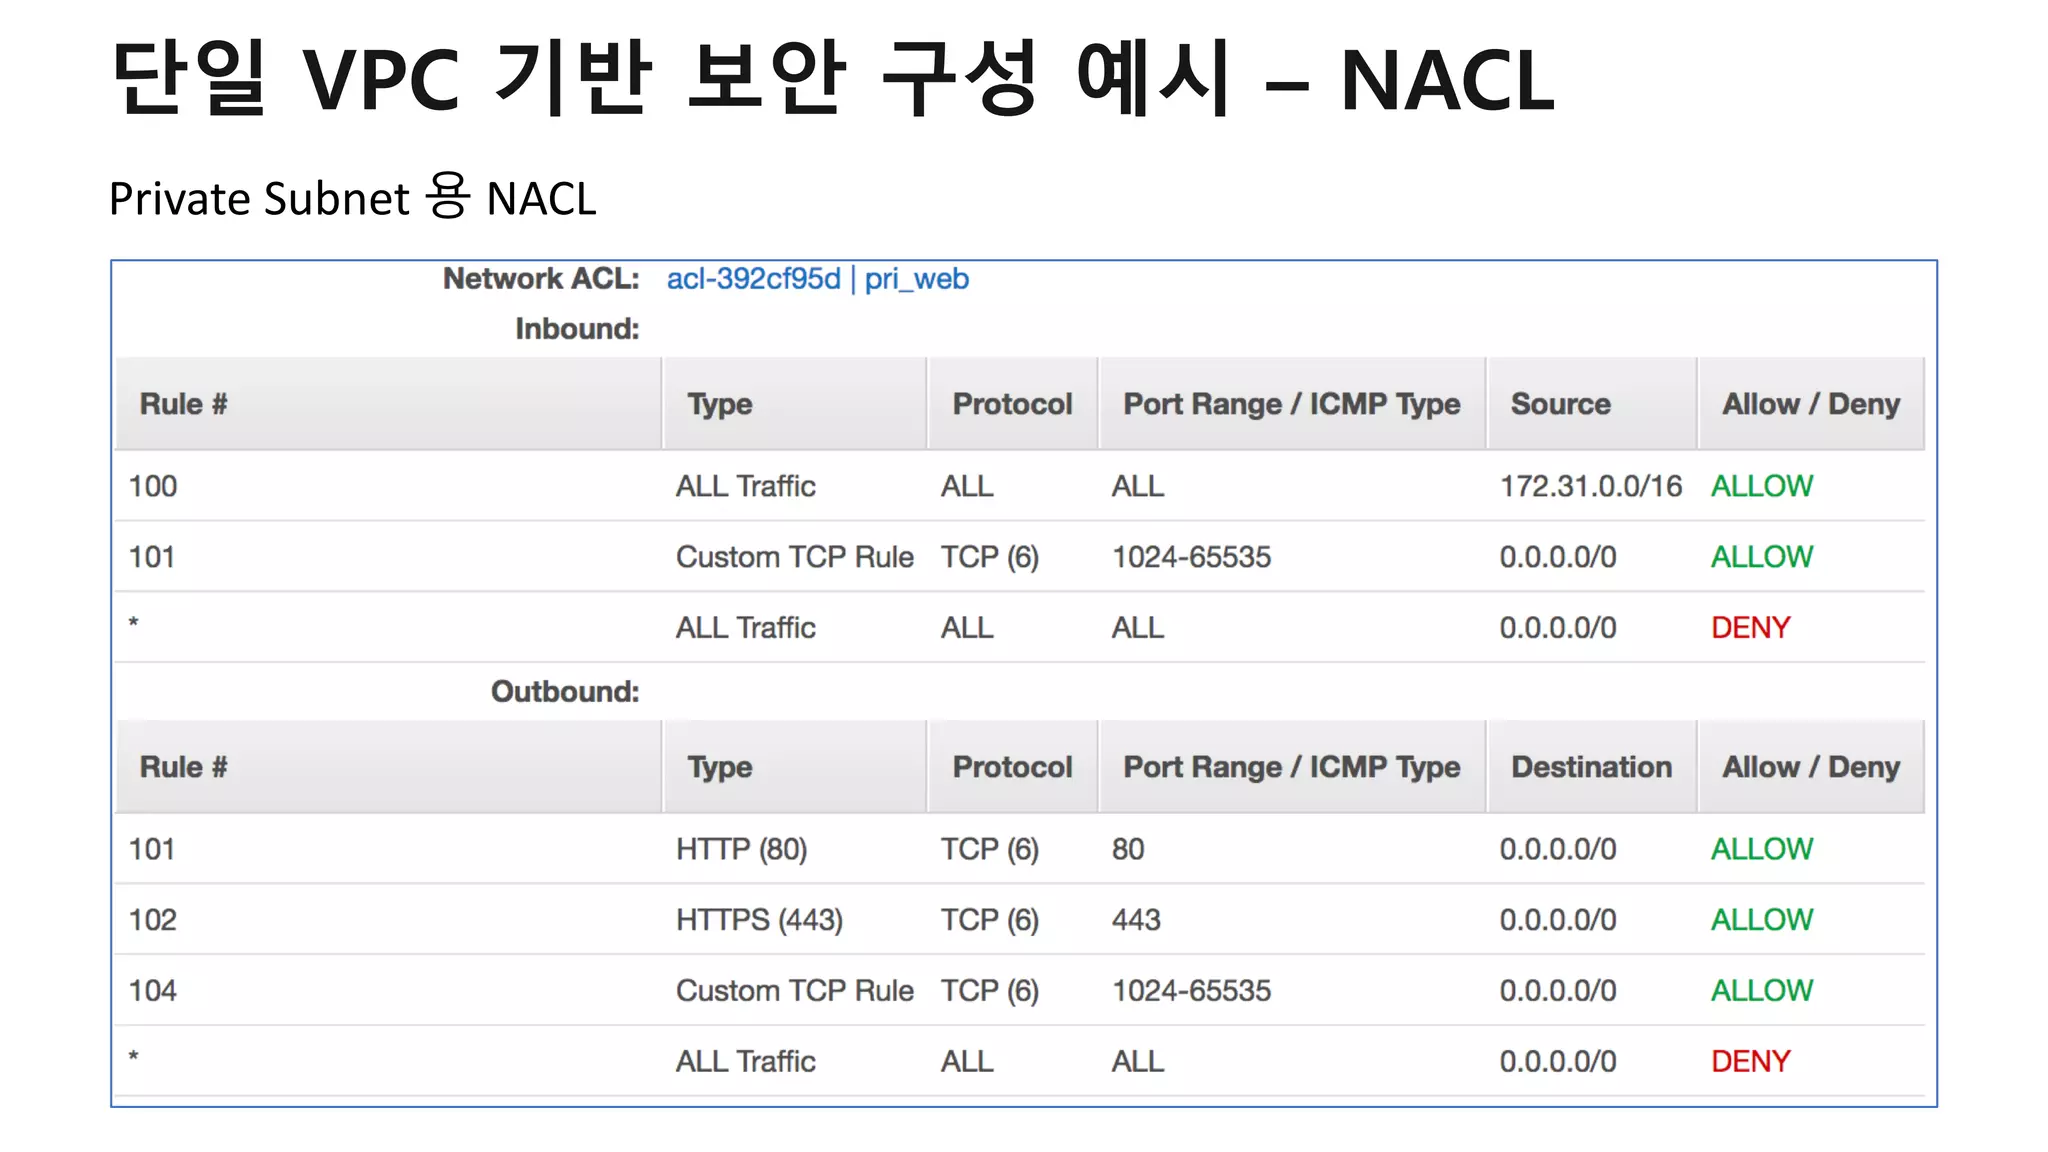Click ALLOW in the HTTPS (443) row
Image resolution: width=2048 pixels, height=1152 pixels.
(x=1762, y=920)
